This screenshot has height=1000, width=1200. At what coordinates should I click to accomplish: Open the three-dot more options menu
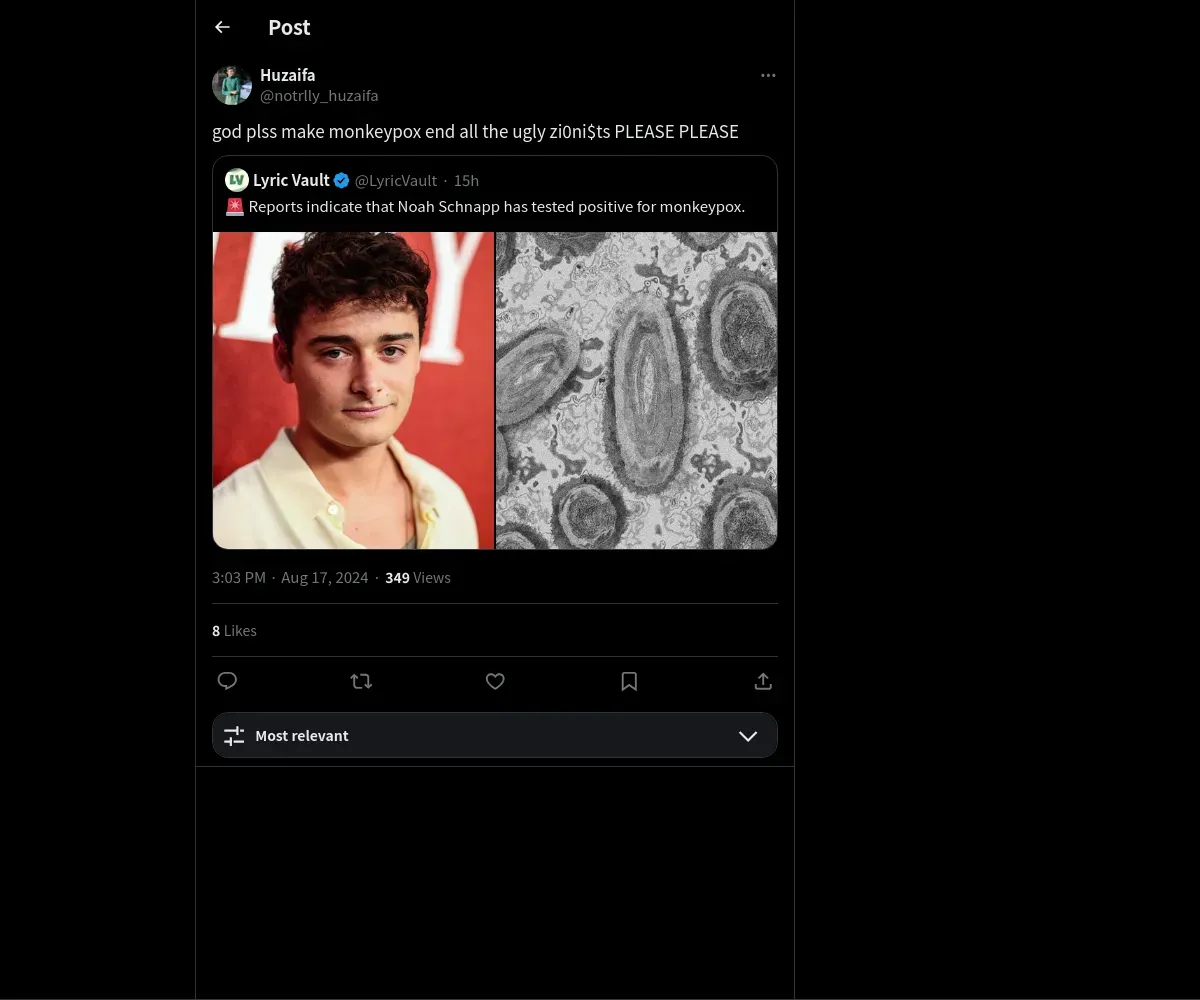(768, 76)
